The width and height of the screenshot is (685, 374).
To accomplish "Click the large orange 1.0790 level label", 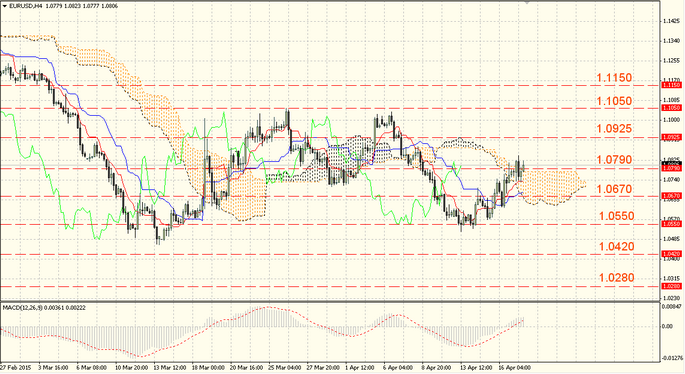I will click(614, 160).
